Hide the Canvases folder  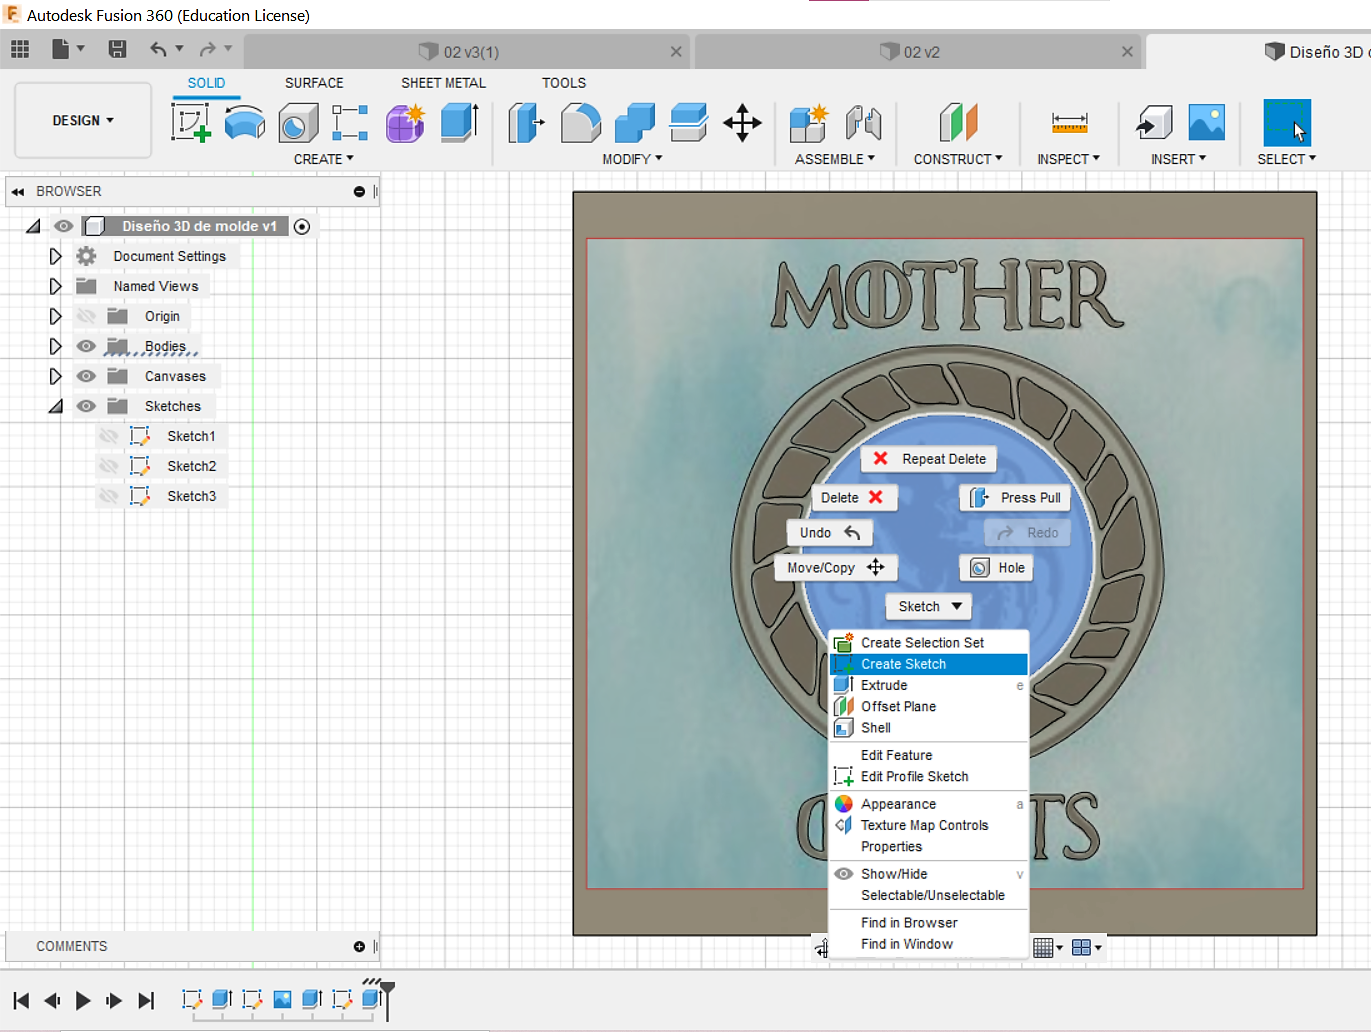[x=87, y=376]
